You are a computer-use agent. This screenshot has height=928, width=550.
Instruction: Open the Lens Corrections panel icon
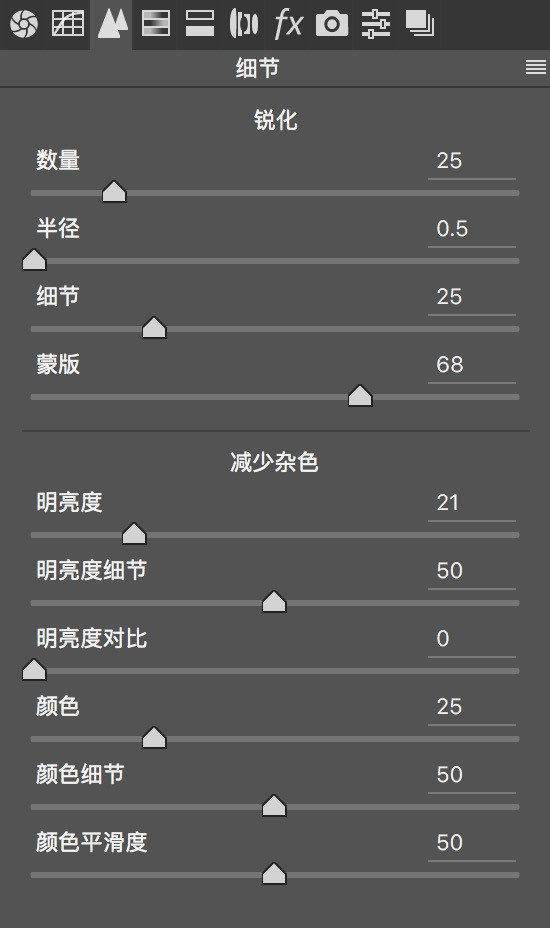(243, 24)
